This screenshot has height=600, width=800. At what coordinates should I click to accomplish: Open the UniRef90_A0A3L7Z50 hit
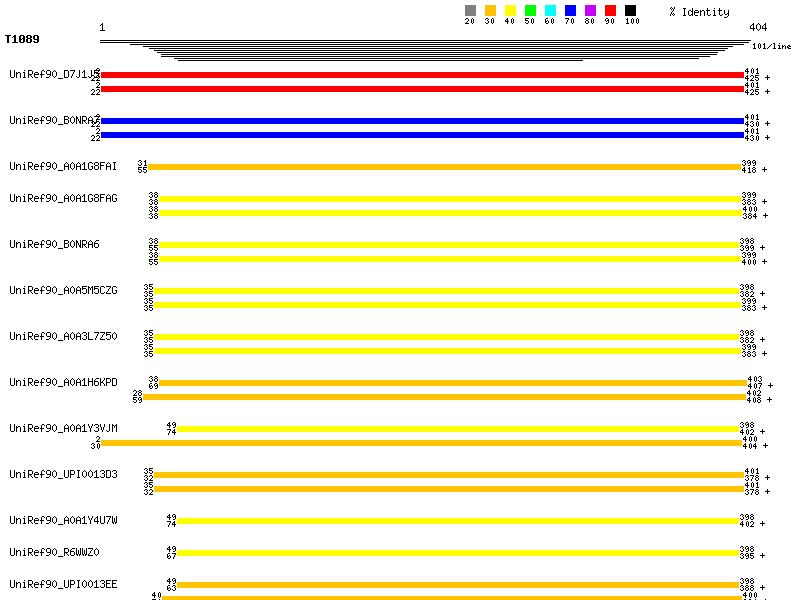pos(63,336)
